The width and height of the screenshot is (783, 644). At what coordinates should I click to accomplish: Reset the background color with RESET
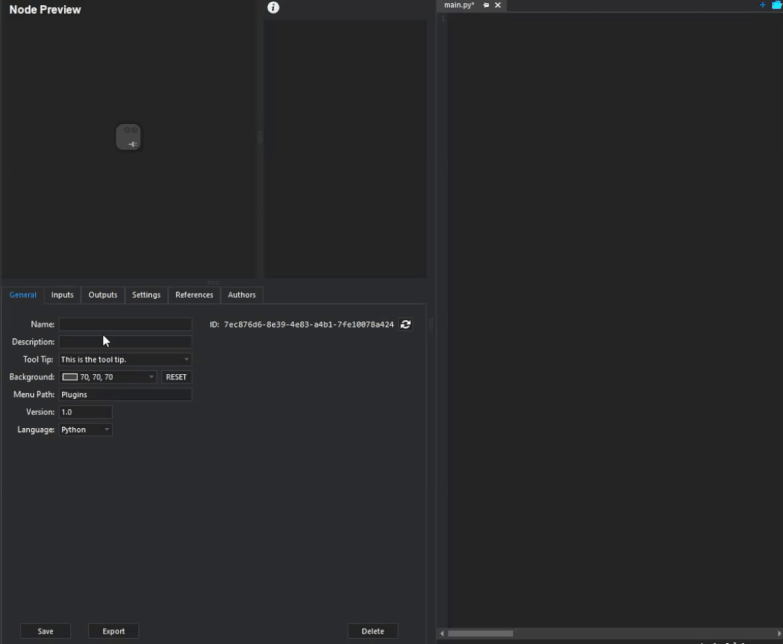pyautogui.click(x=176, y=377)
